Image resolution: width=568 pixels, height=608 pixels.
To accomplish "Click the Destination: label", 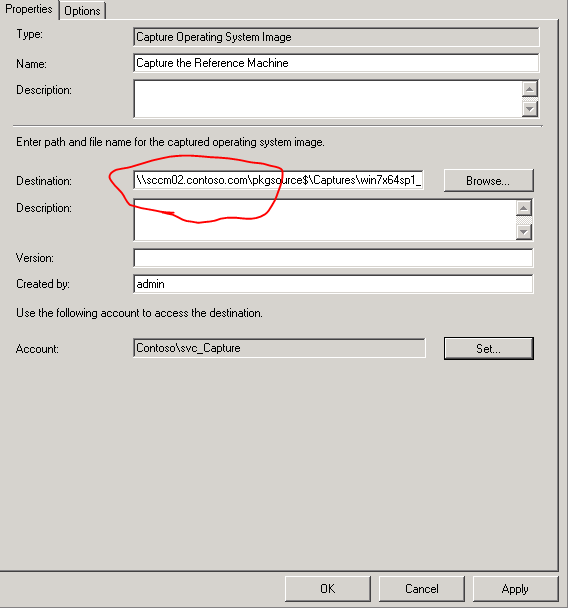I will 44,181.
